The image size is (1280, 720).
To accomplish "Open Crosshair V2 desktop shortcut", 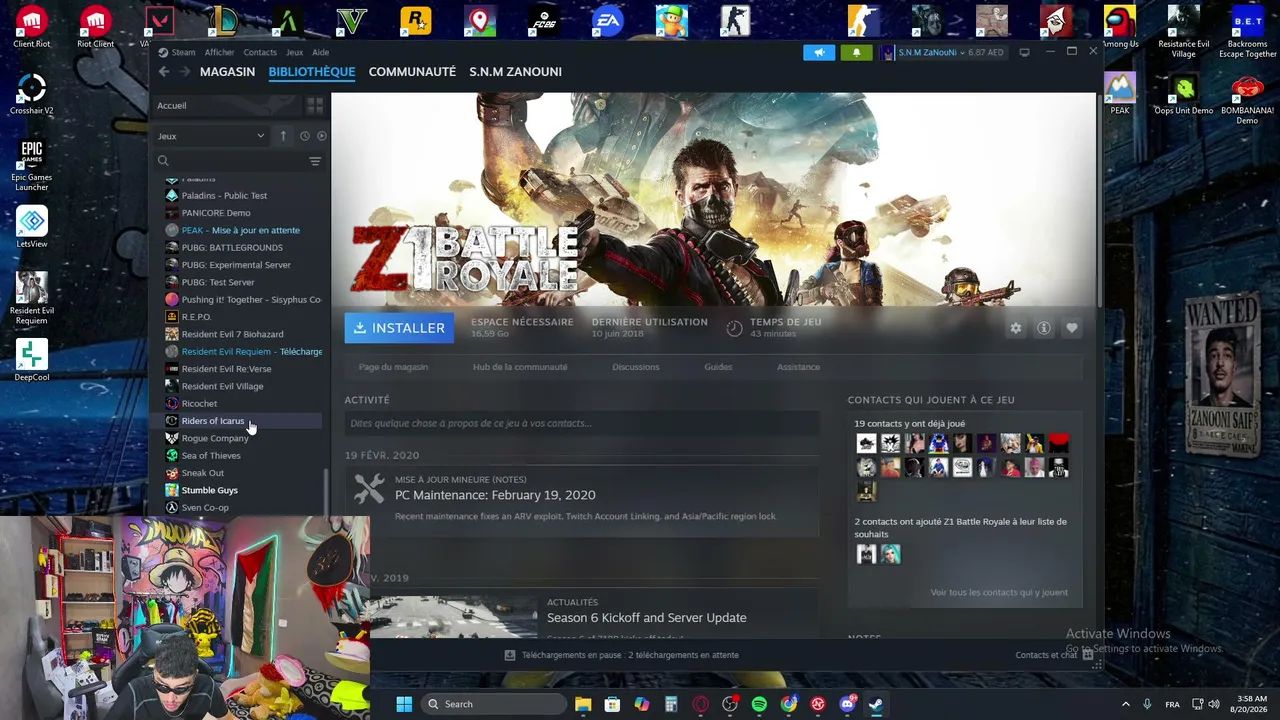I will [x=32, y=94].
